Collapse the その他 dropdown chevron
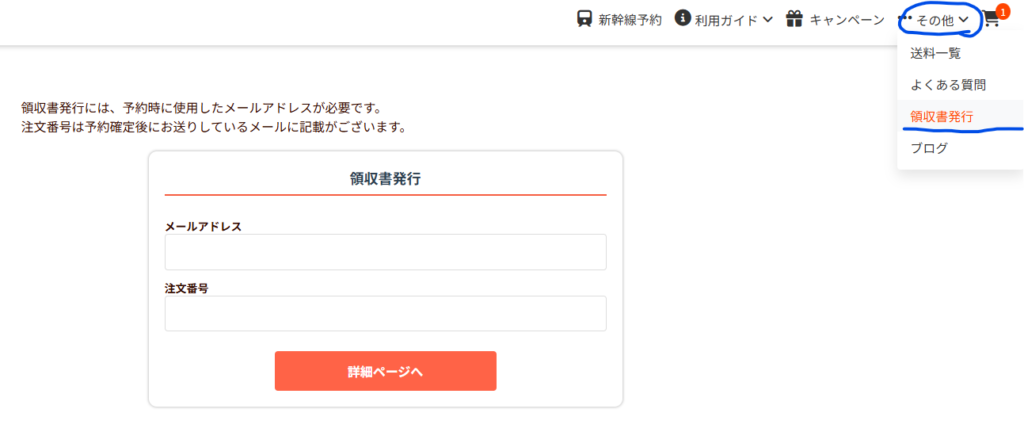 click(x=963, y=21)
